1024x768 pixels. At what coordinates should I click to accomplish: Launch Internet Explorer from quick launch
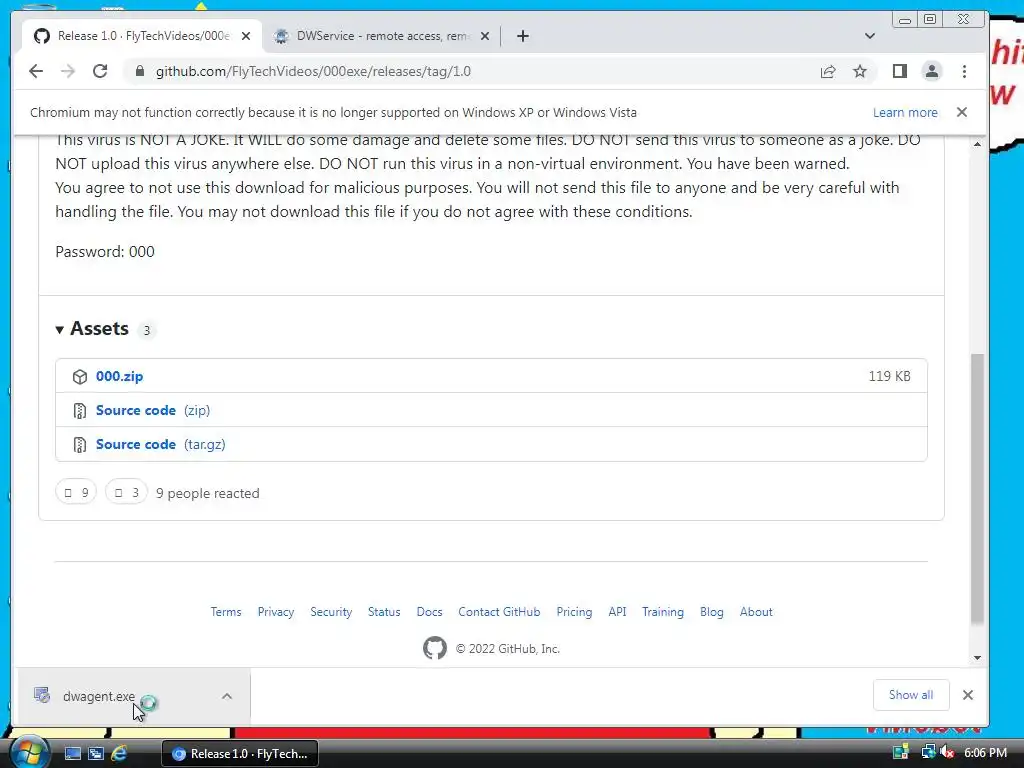click(119, 754)
